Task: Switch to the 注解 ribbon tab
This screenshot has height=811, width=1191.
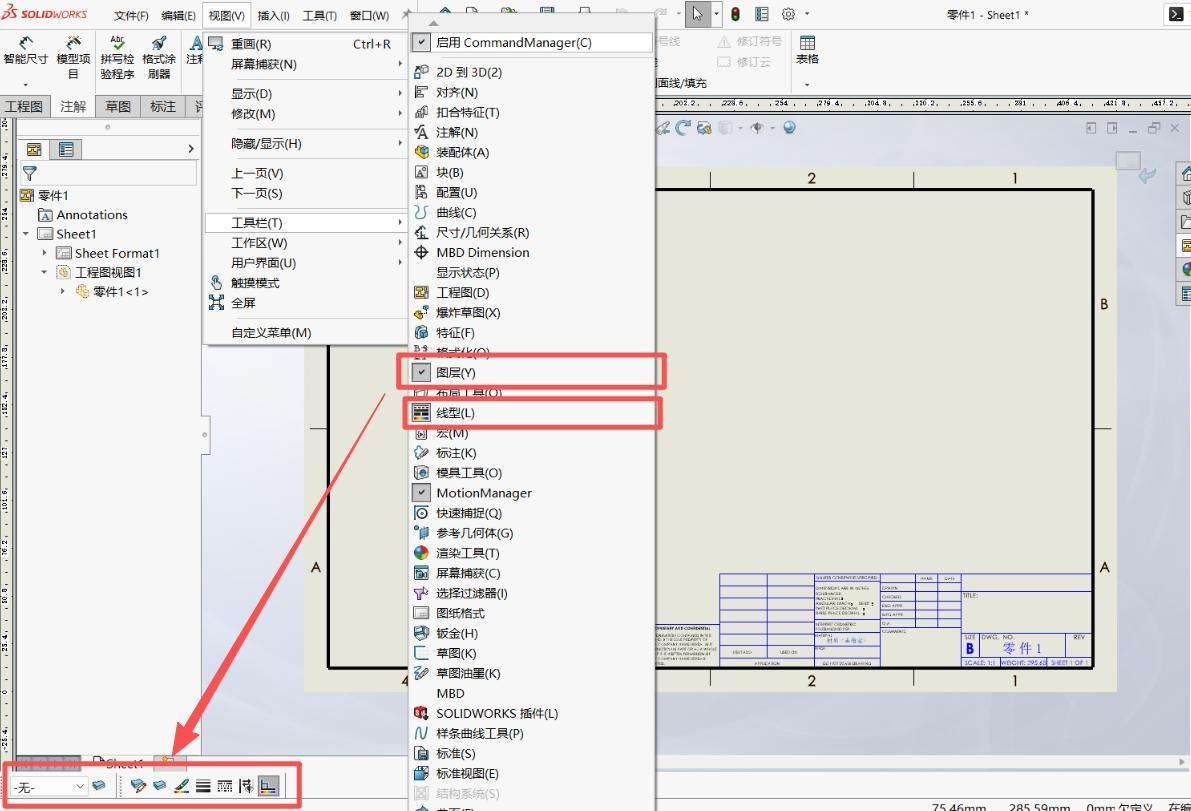Action: 73,106
